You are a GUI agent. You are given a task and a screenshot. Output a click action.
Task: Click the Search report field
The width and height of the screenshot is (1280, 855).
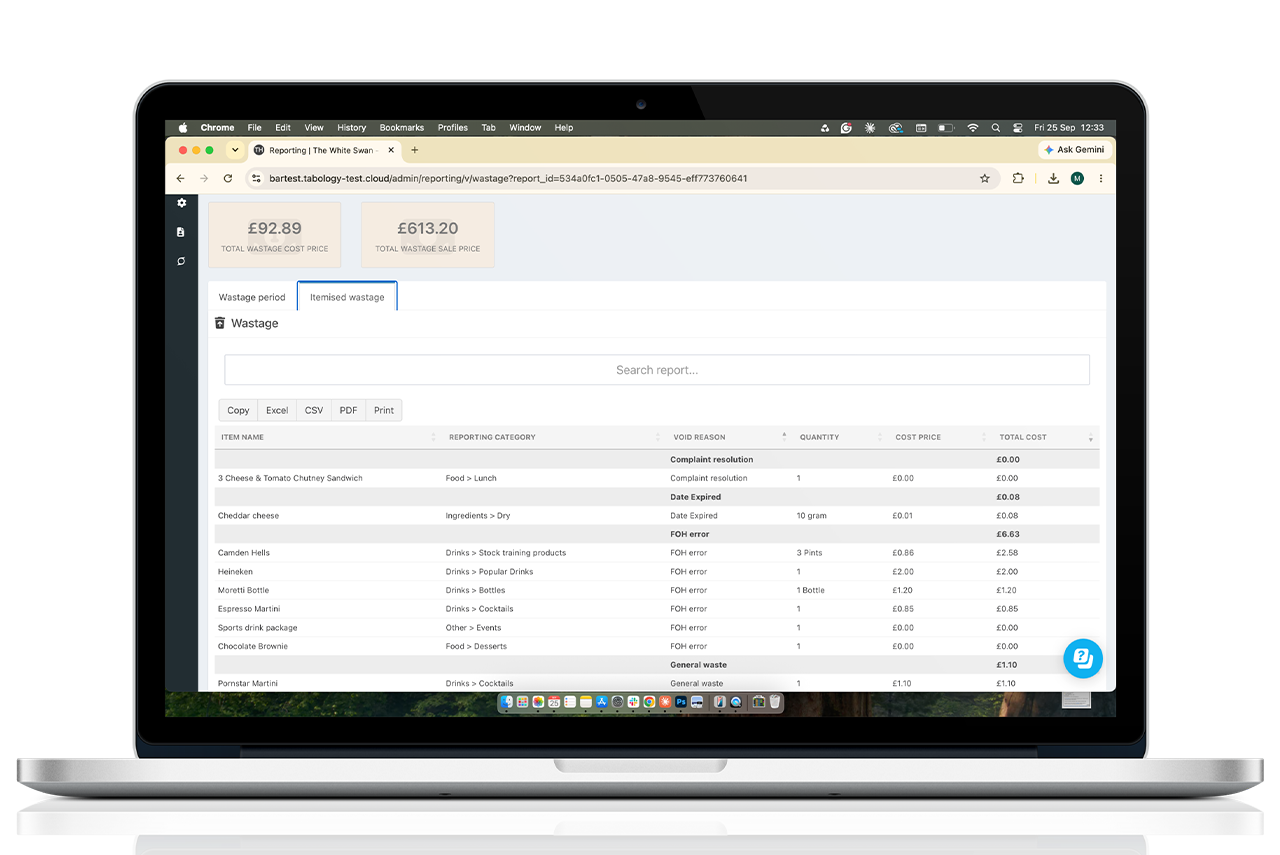657,370
